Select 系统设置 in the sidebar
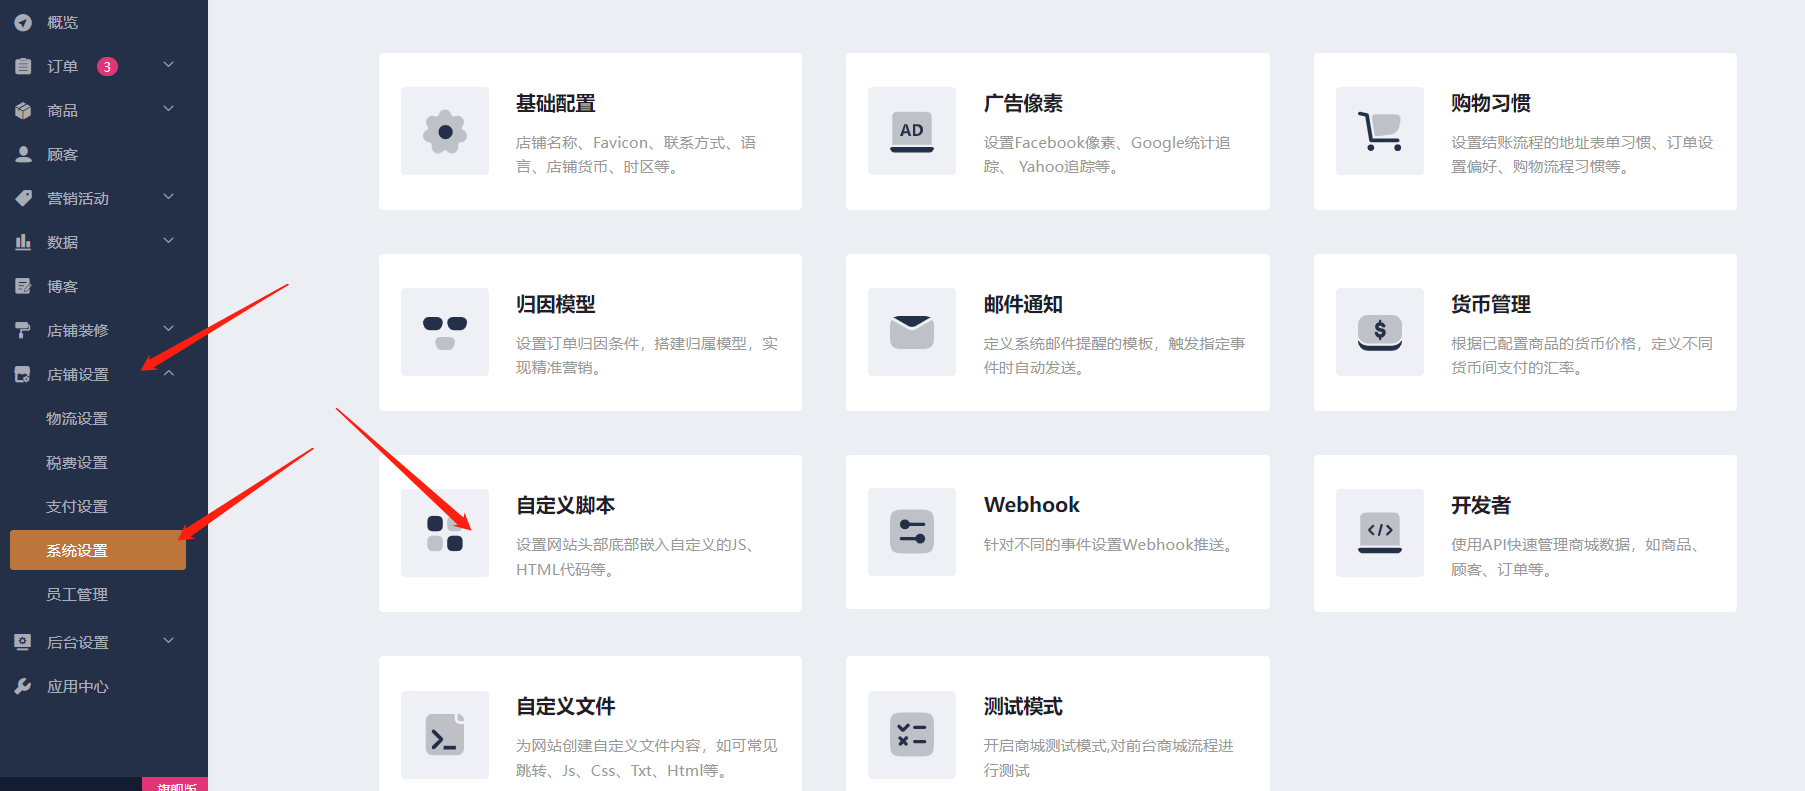 click(x=97, y=550)
